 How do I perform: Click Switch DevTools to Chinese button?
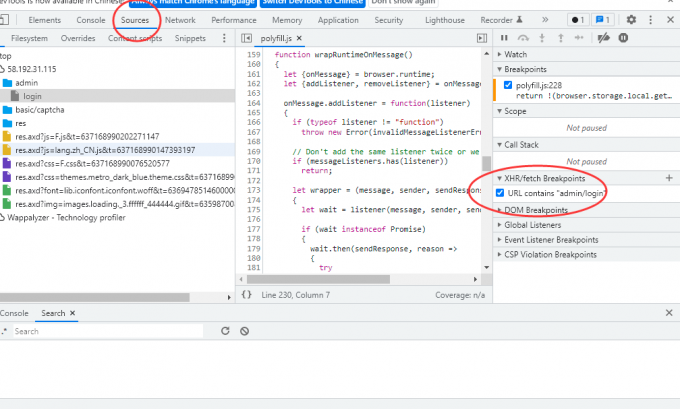click(x=313, y=2)
